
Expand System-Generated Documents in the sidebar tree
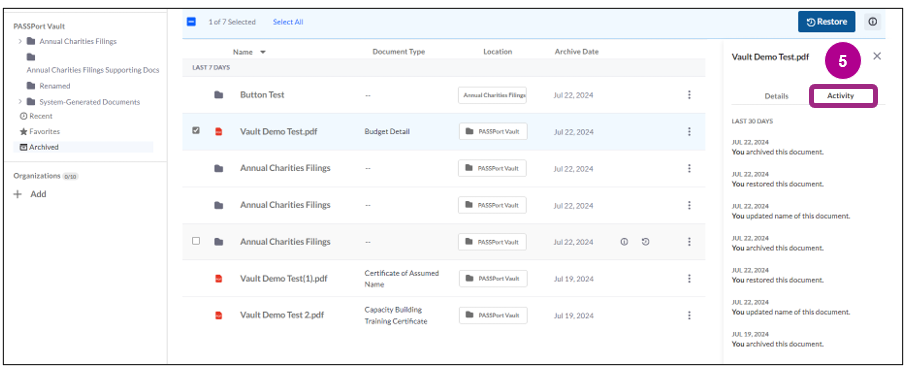pyautogui.click(x=20, y=102)
